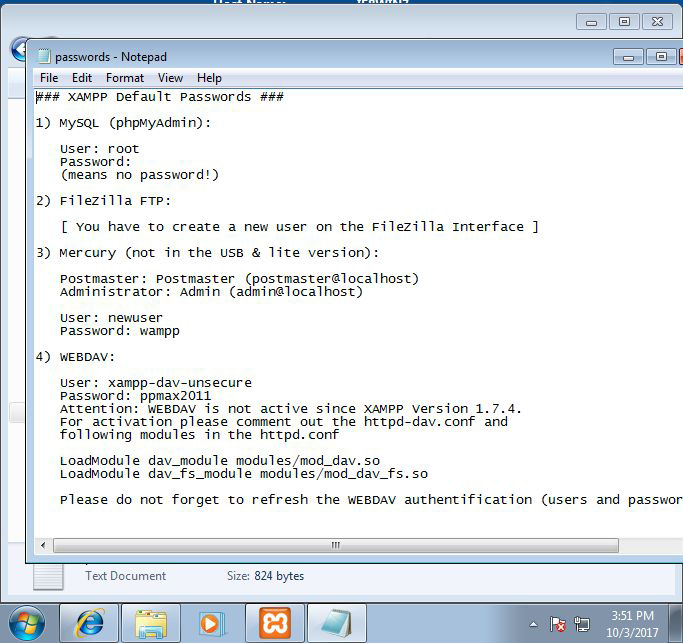Click the 'Attention: WEBDAV is not active' line
The image size is (683, 643).
[291, 409]
